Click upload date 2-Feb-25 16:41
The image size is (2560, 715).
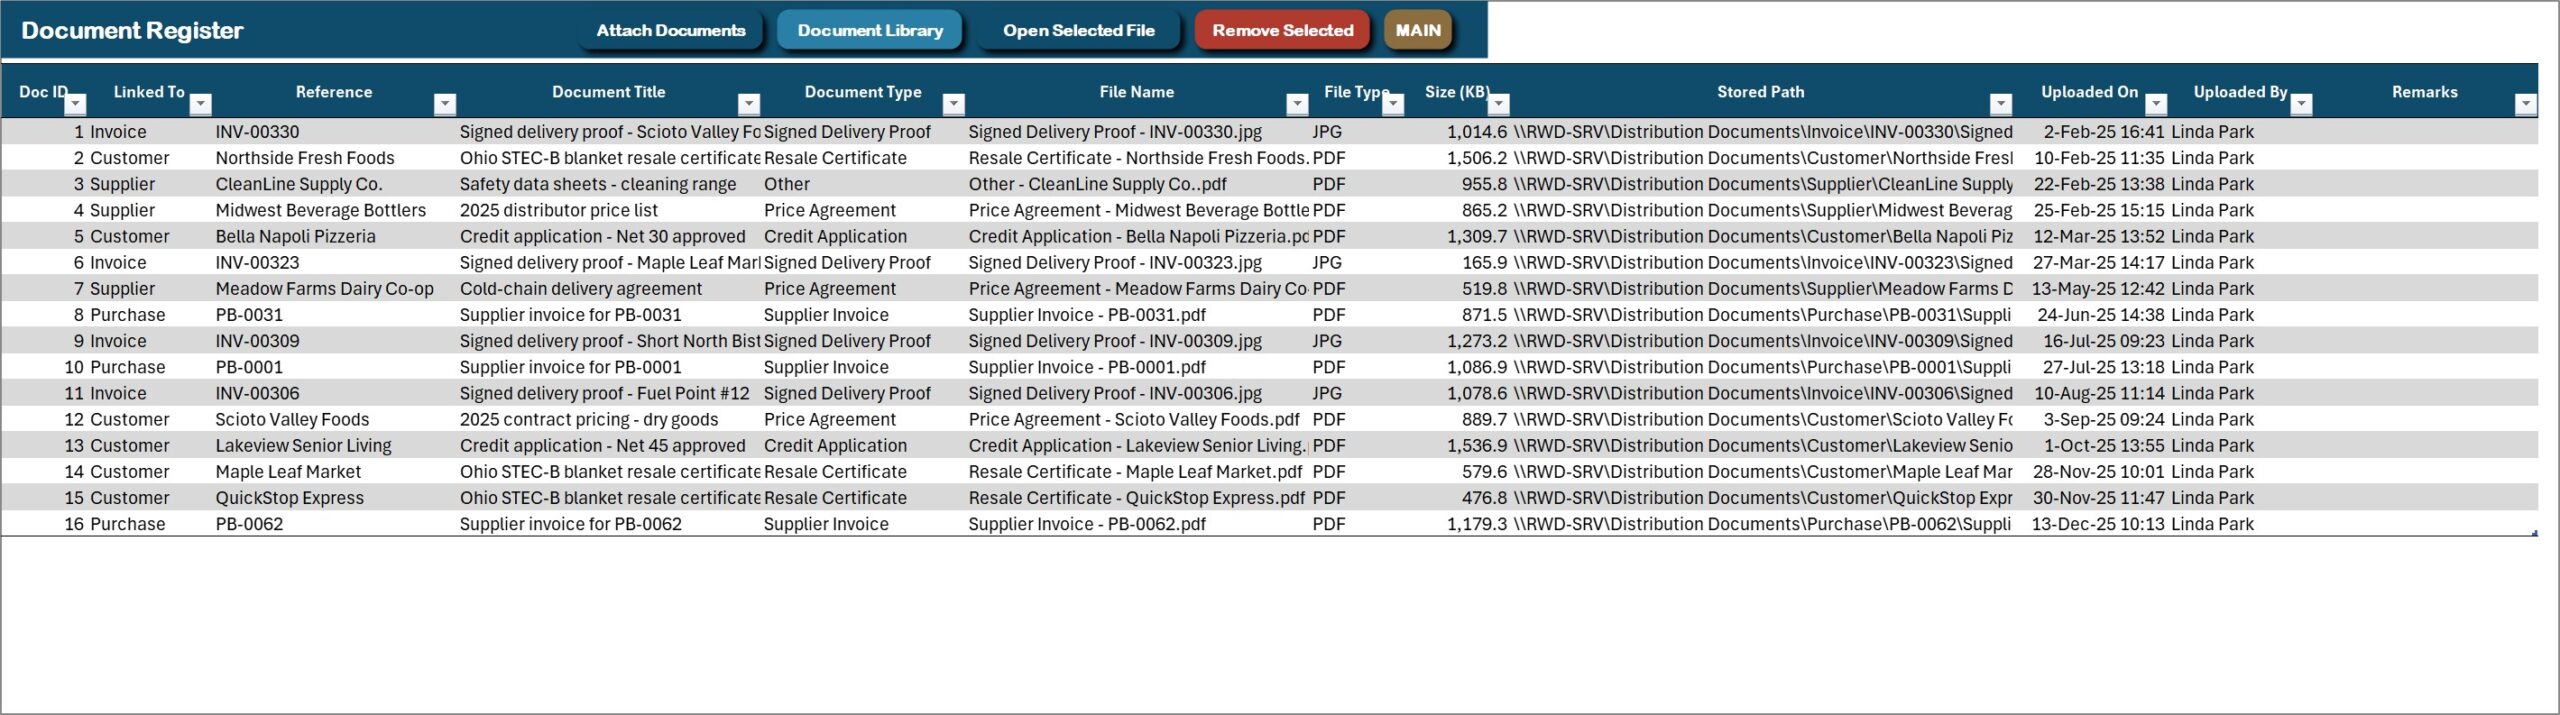(2091, 132)
